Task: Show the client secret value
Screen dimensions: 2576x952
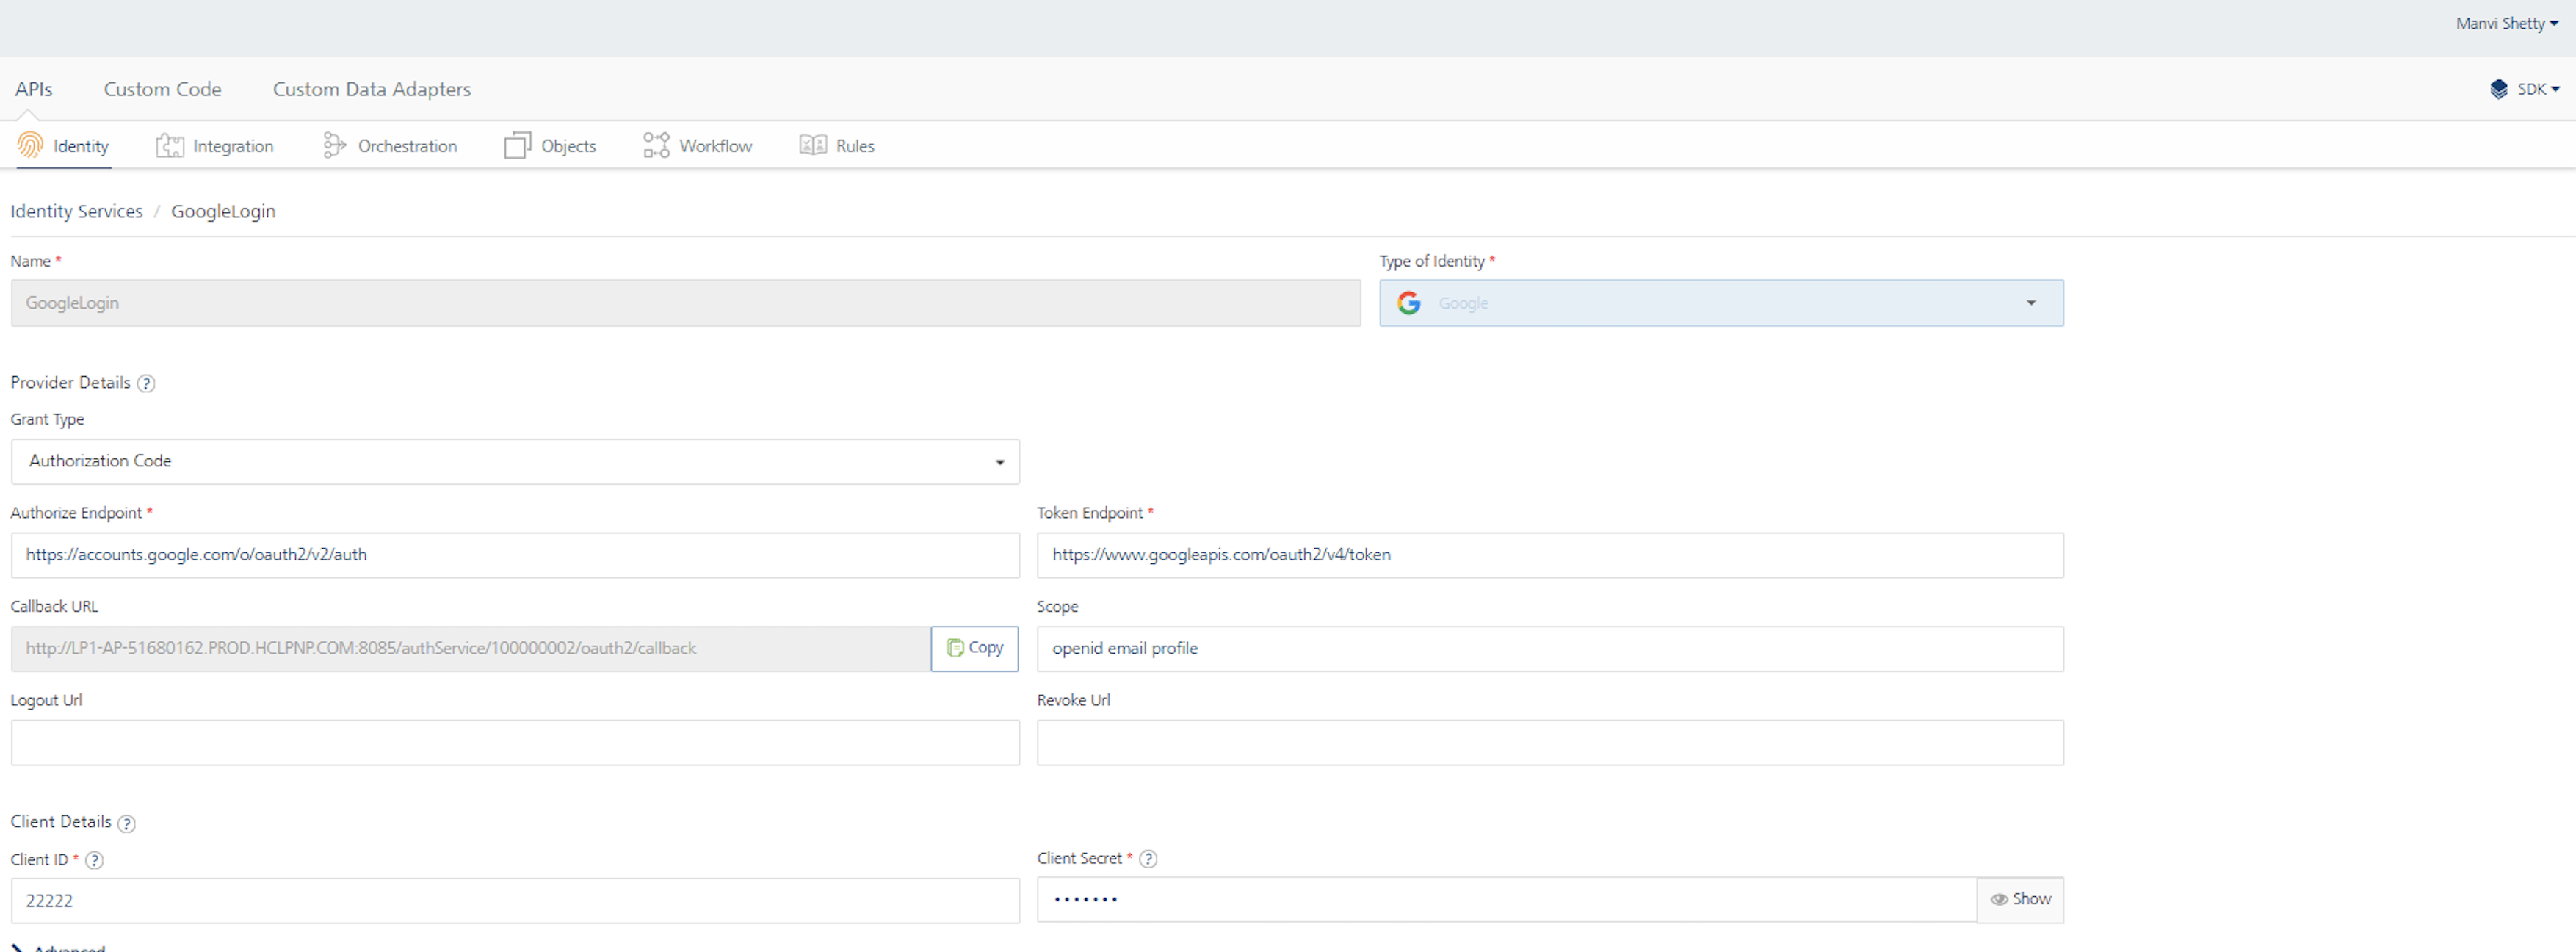Action: tap(2020, 900)
